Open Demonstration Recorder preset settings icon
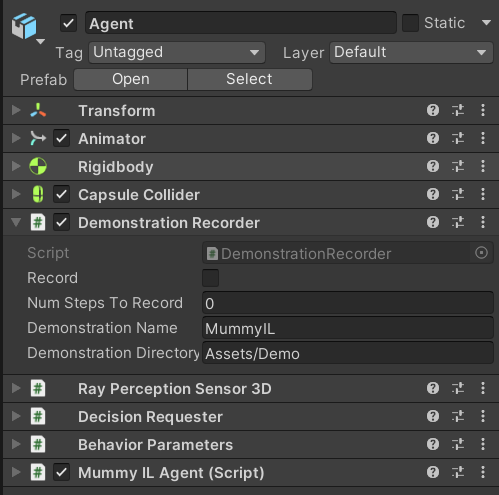The height and width of the screenshot is (495, 499). (x=458, y=222)
